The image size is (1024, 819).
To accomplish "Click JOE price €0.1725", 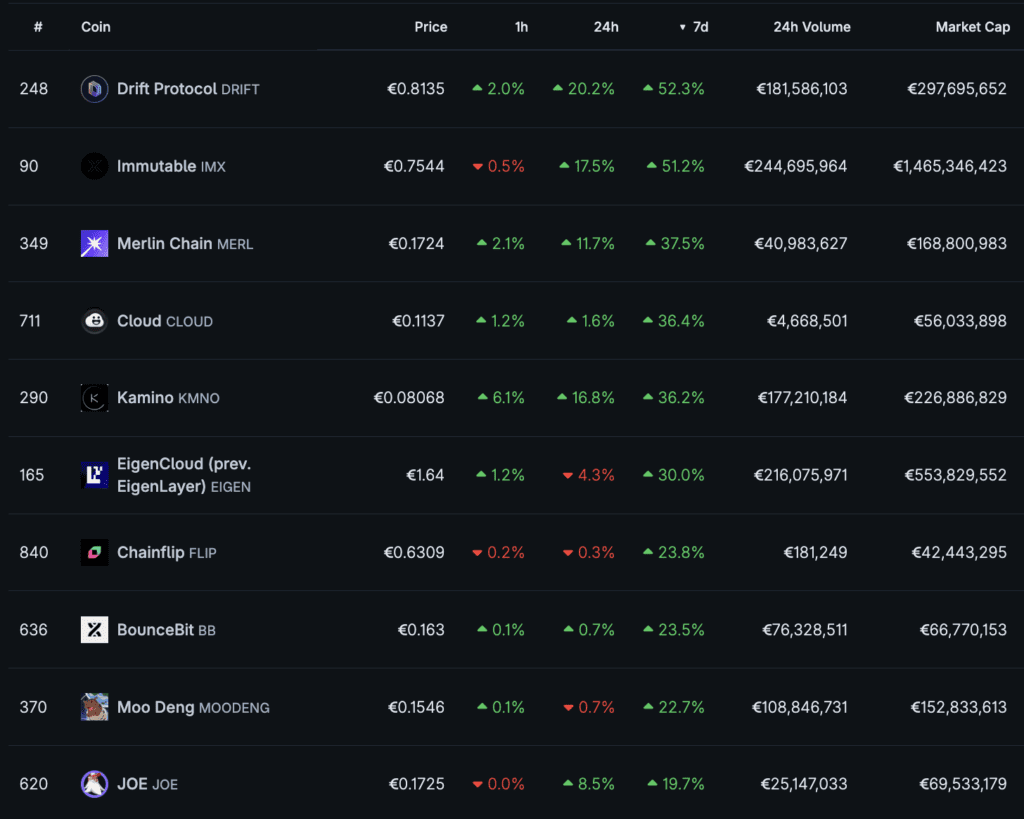I will pyautogui.click(x=416, y=784).
